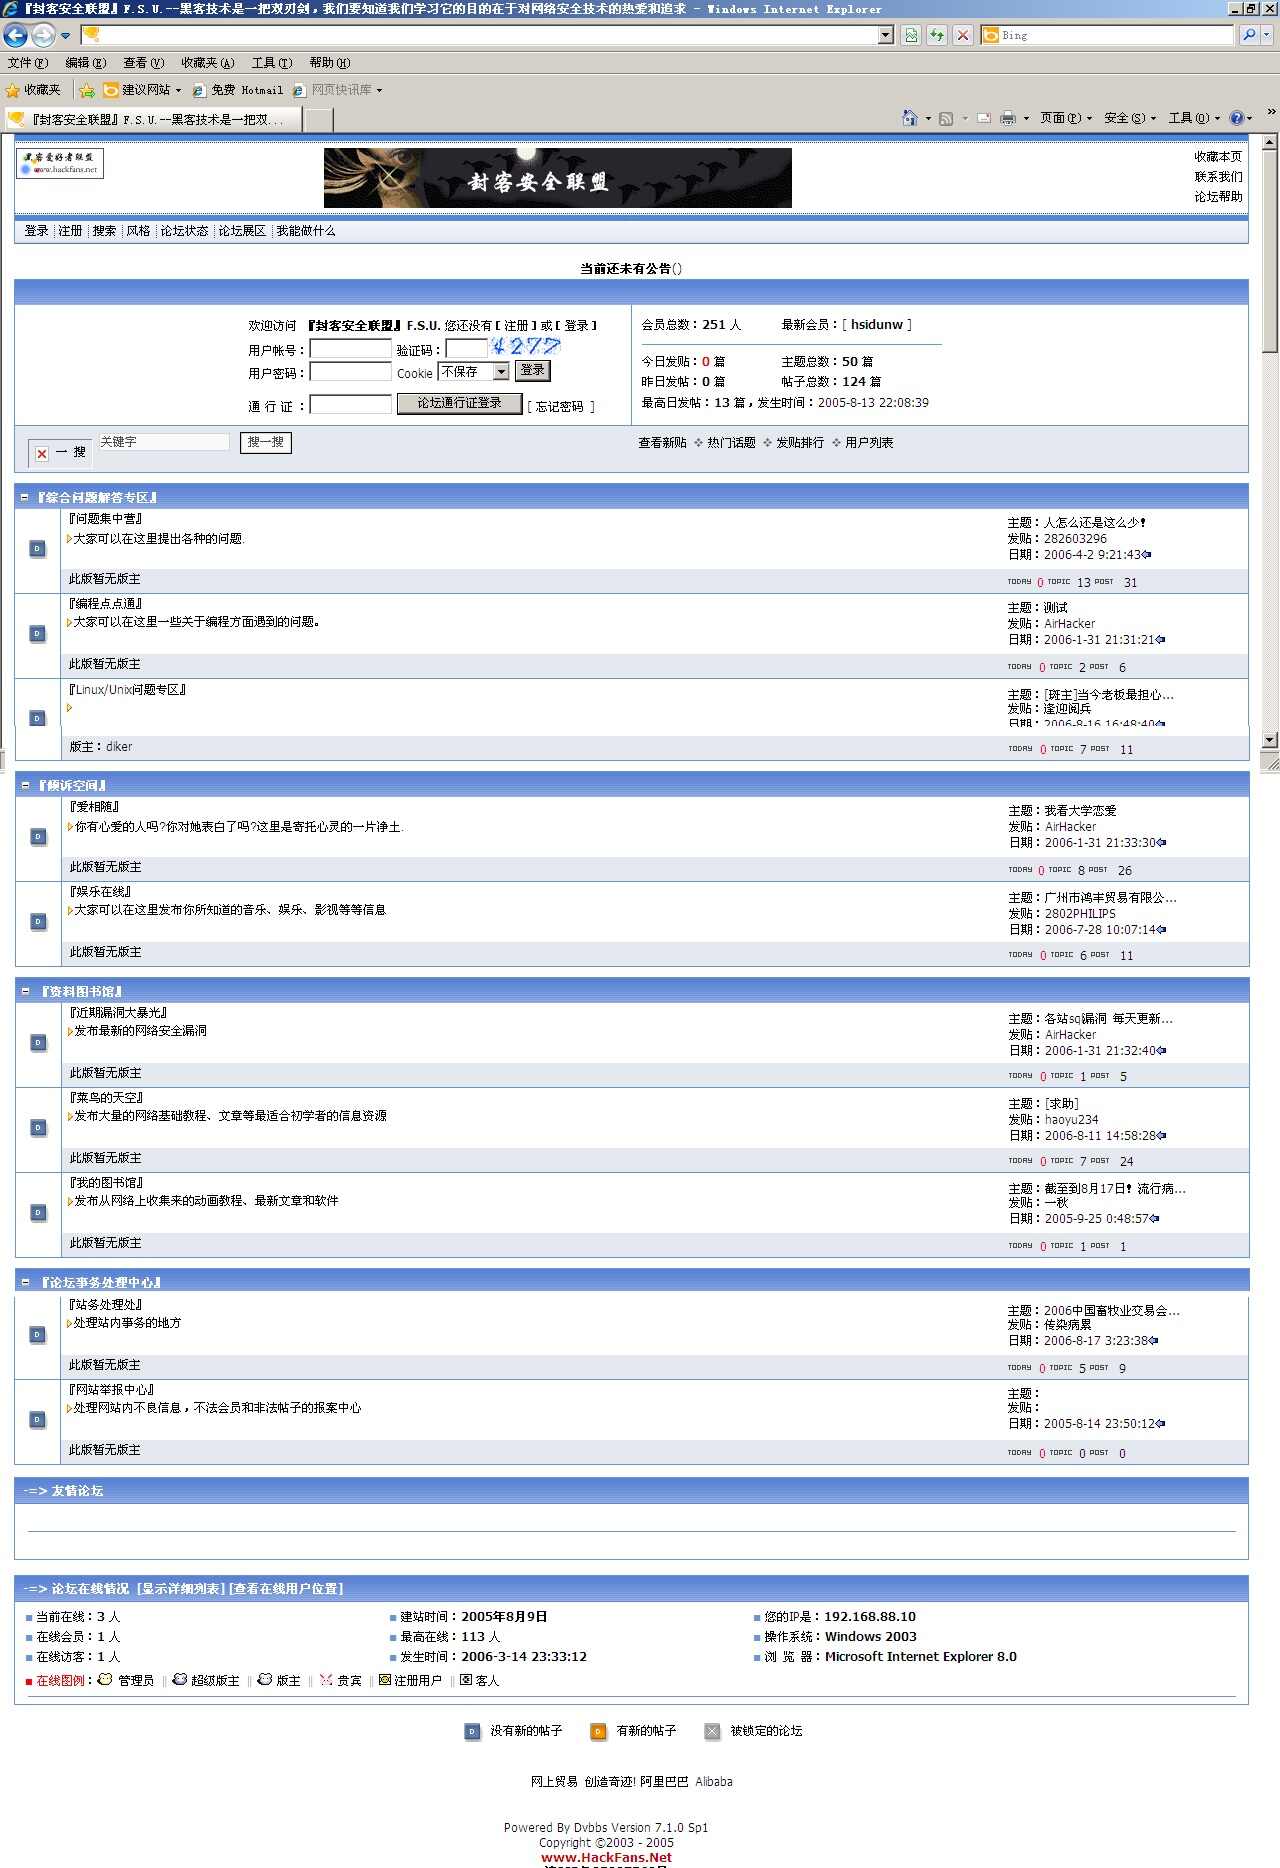
Task: Click the Bing search magnifier icon
Action: (x=1249, y=35)
